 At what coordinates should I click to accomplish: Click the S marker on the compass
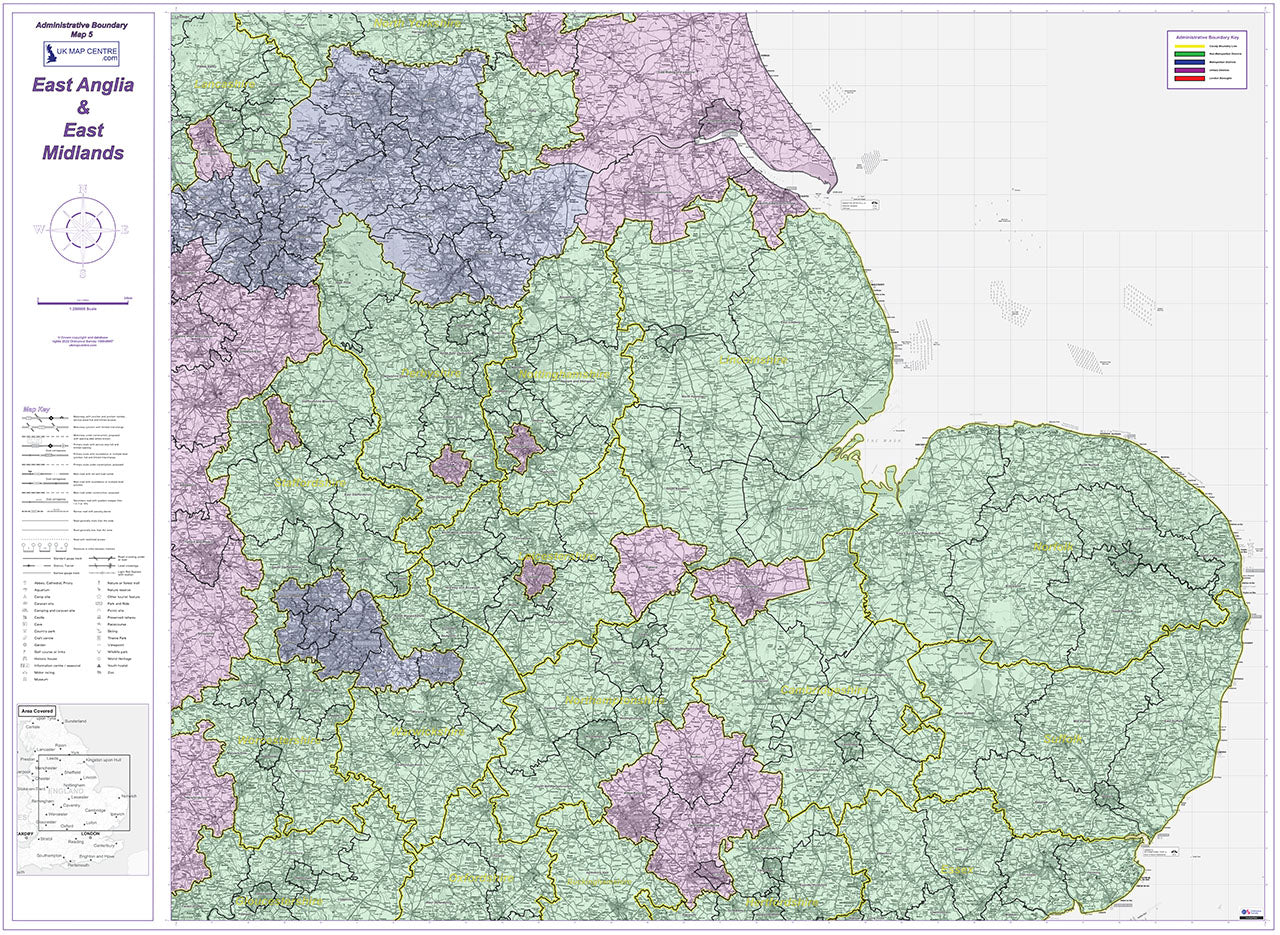83,272
